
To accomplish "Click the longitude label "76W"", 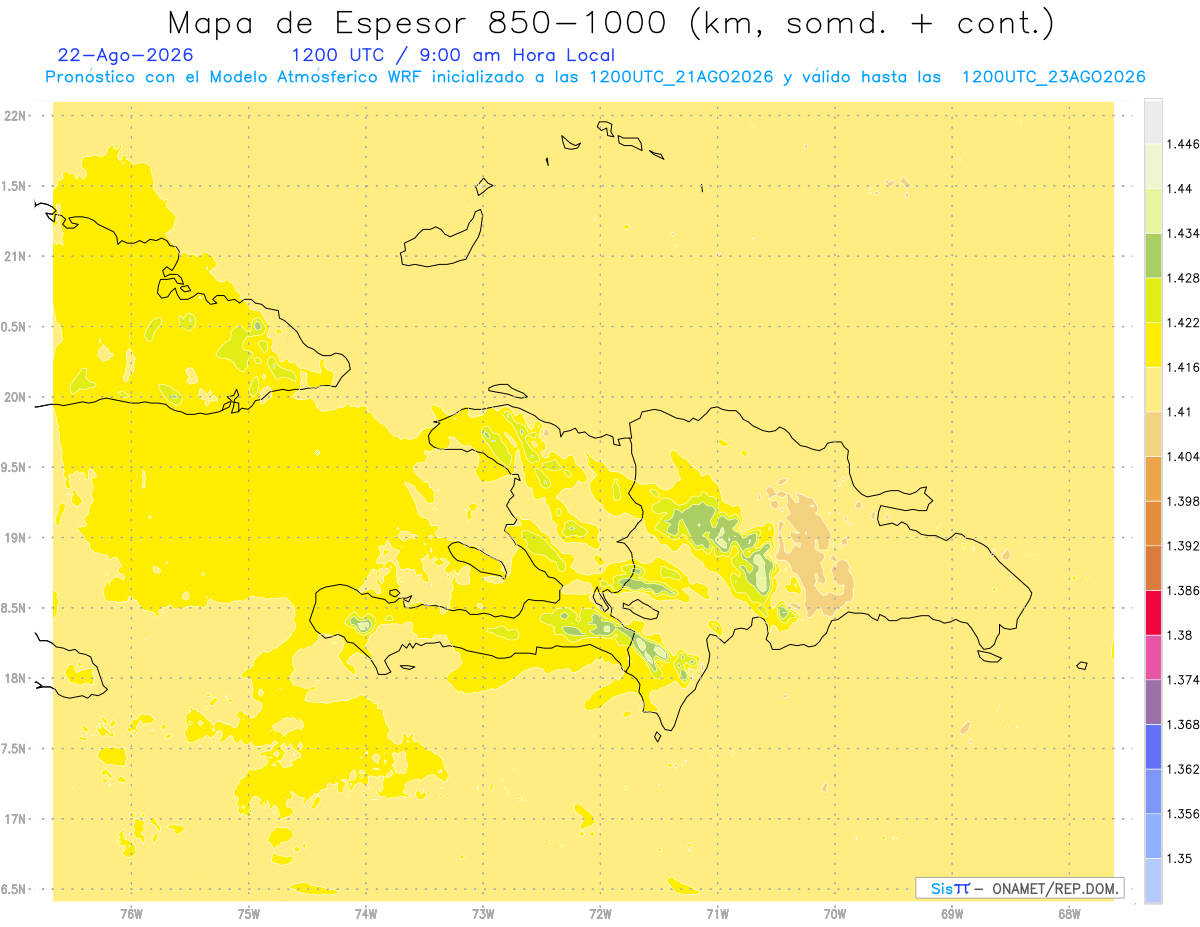I will (131, 914).
